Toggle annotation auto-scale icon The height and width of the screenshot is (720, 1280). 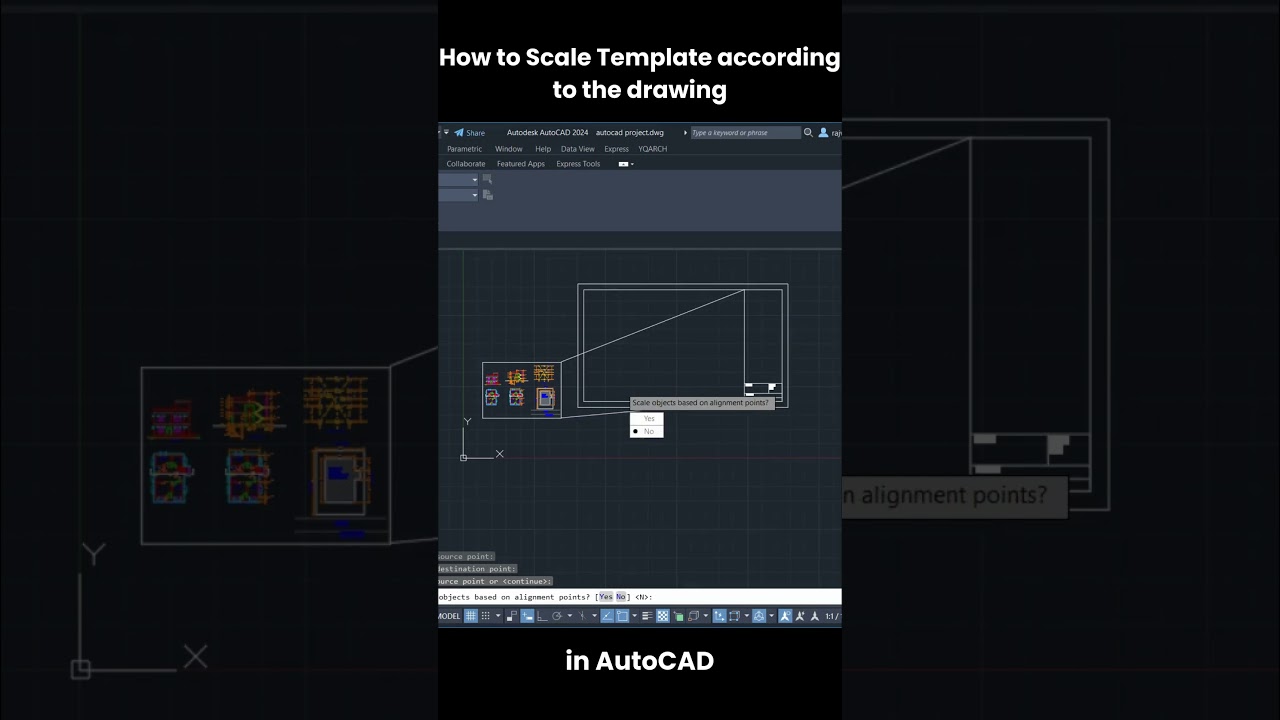click(799, 616)
